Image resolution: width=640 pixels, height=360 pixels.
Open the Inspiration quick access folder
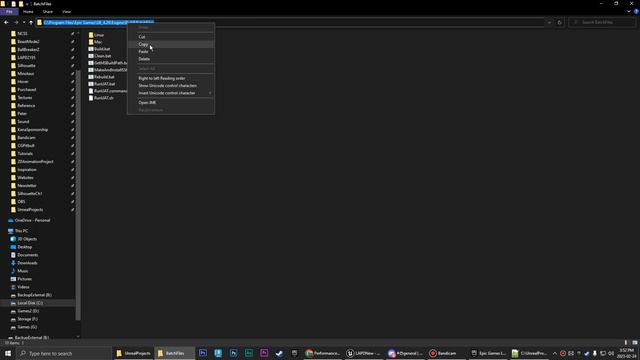pyautogui.click(x=27, y=169)
